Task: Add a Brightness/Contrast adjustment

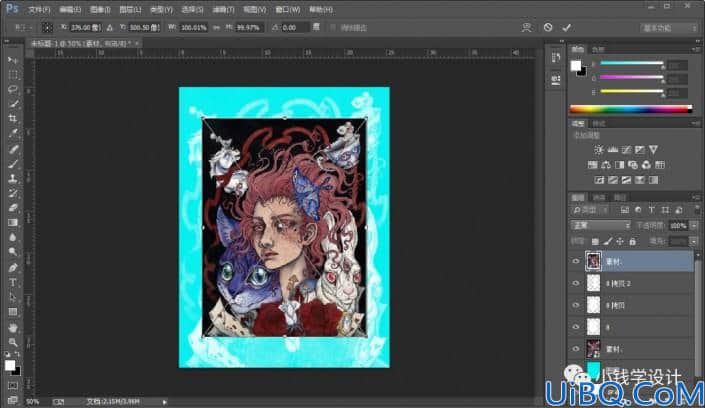Action: pyautogui.click(x=598, y=150)
